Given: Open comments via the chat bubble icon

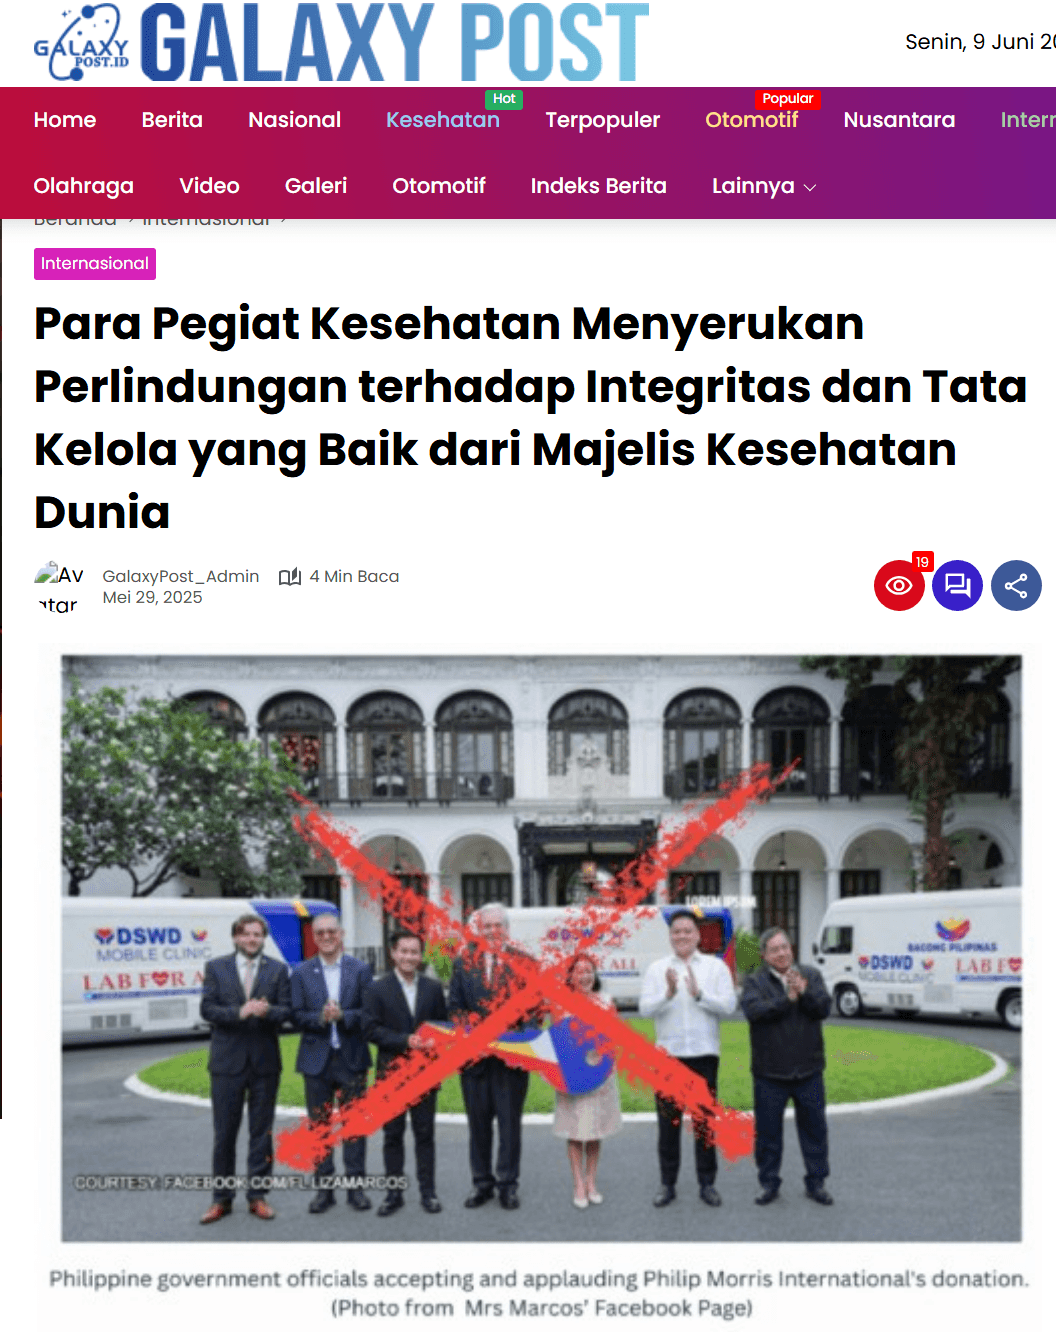Looking at the screenshot, I should [x=958, y=585].
